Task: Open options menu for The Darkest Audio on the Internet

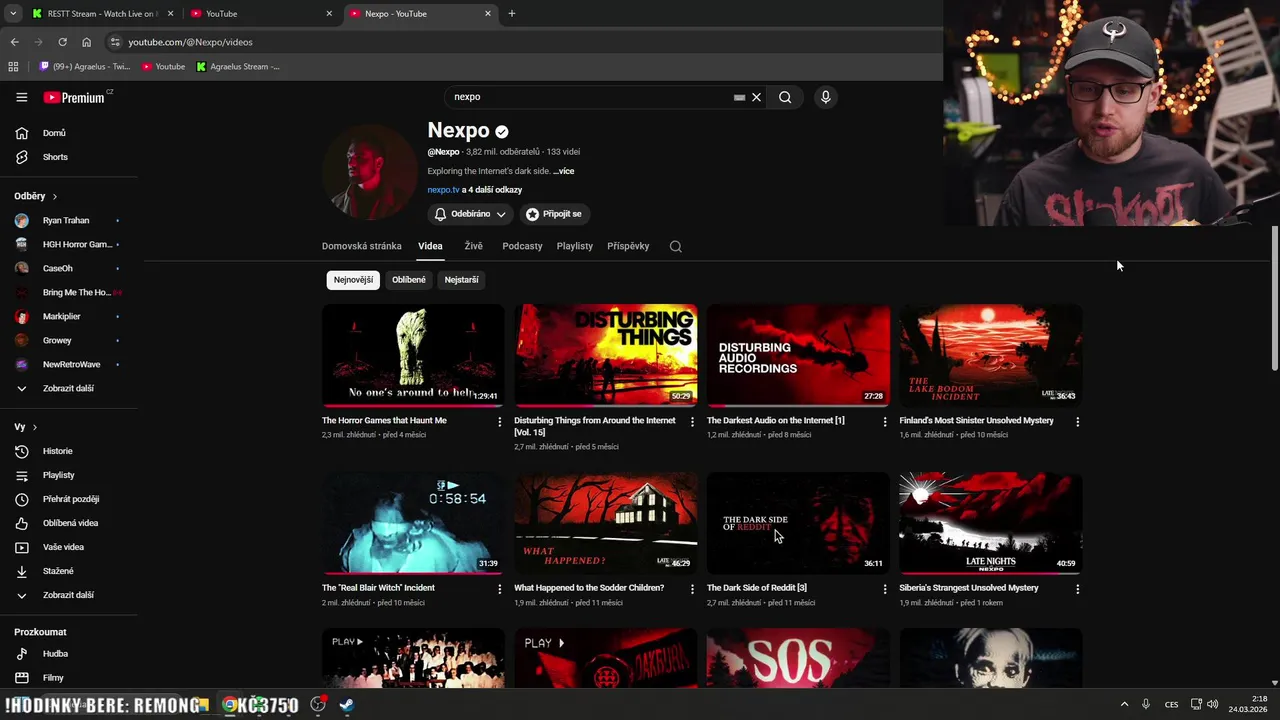Action: click(885, 422)
